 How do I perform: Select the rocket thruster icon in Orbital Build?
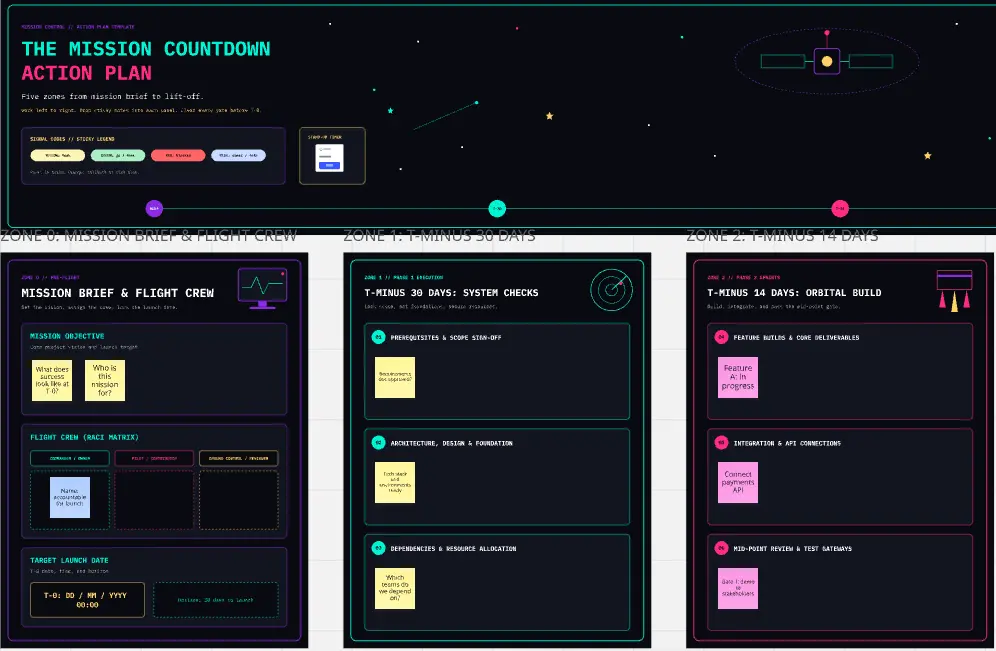954,290
